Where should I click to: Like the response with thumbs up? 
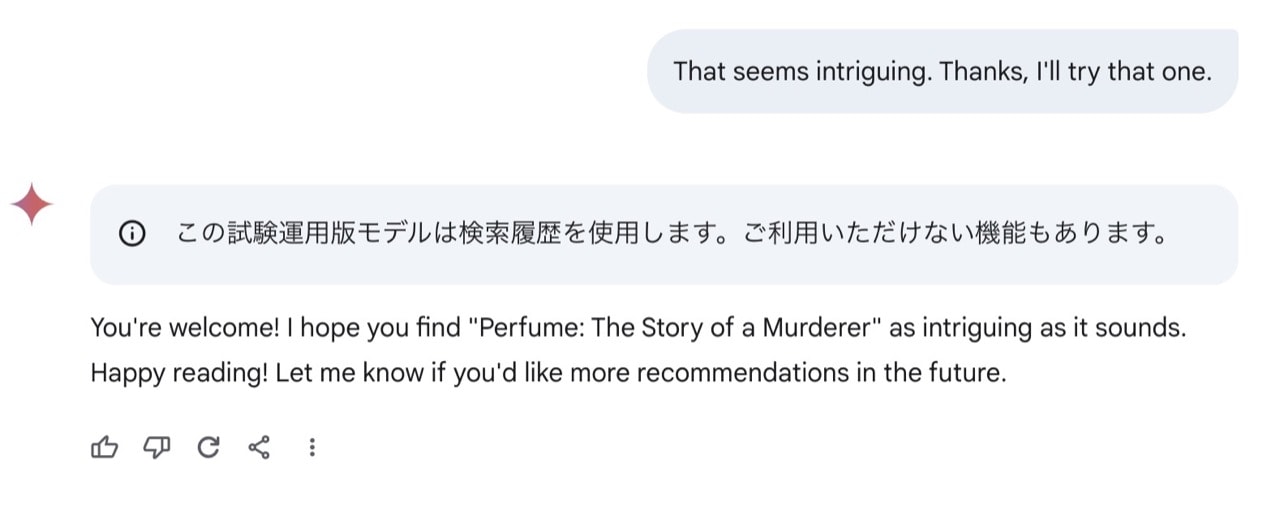[104, 448]
